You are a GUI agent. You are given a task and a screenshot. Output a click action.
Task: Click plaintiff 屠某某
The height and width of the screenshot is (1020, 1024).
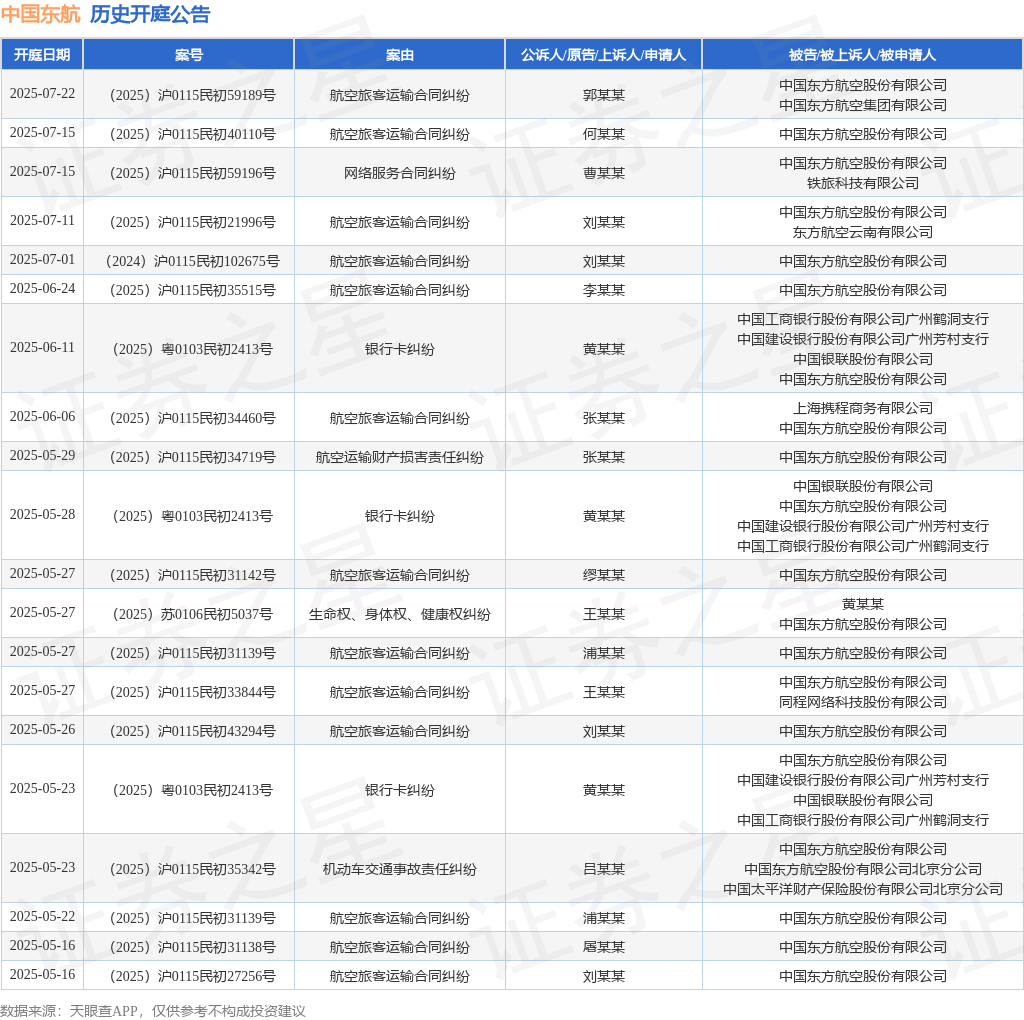[x=603, y=948]
